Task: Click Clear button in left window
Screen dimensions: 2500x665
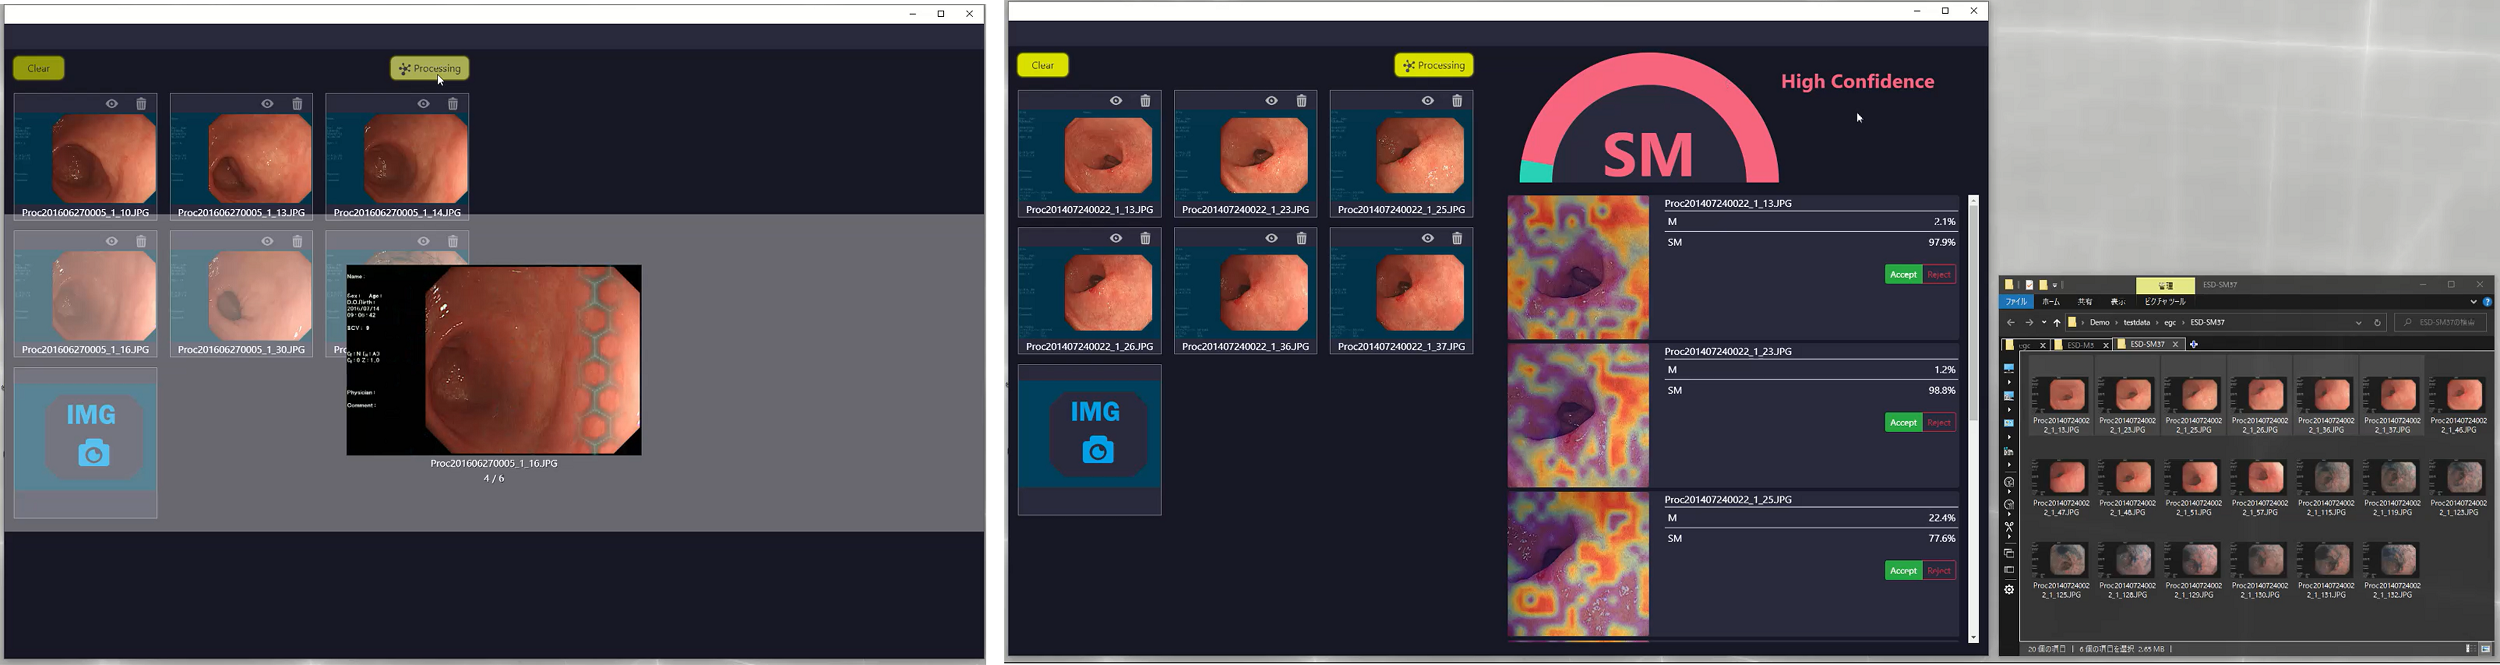Action: tap(39, 68)
